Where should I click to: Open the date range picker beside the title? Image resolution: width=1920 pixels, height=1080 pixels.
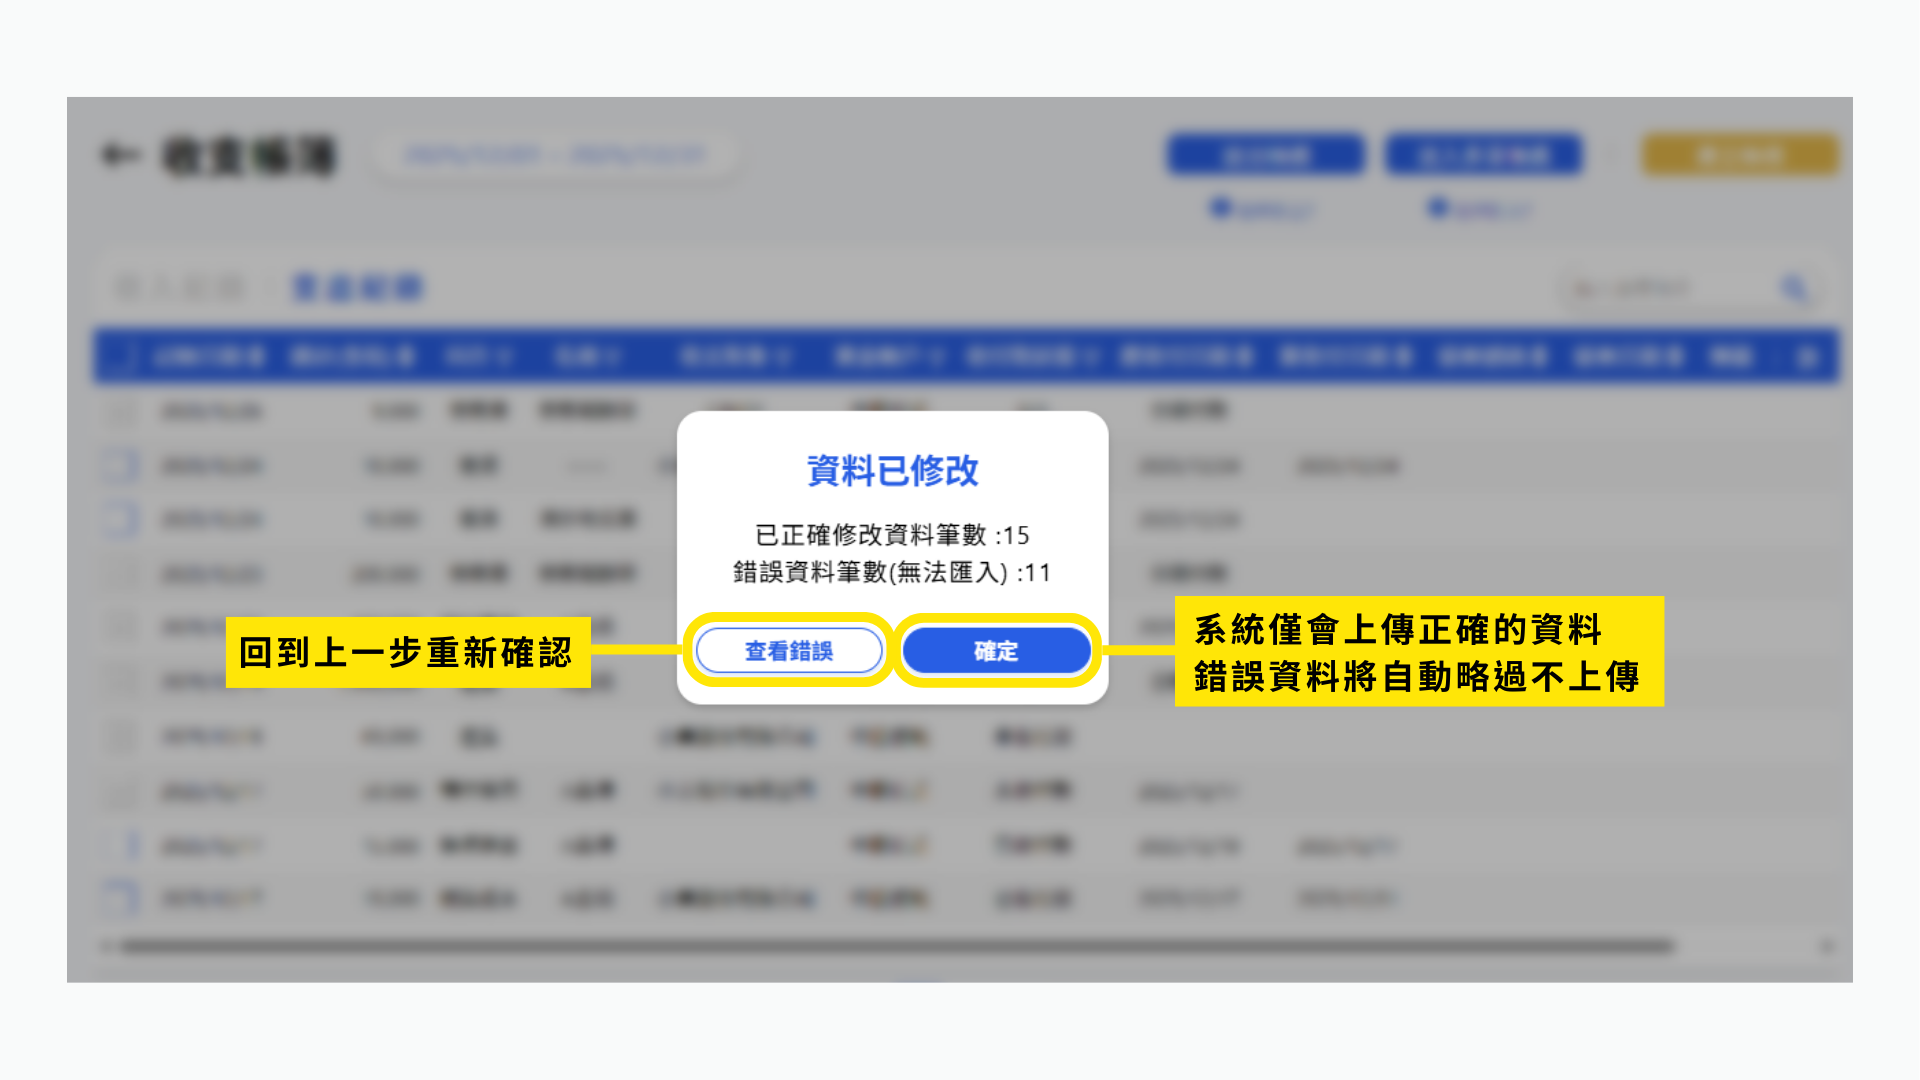pos(556,155)
